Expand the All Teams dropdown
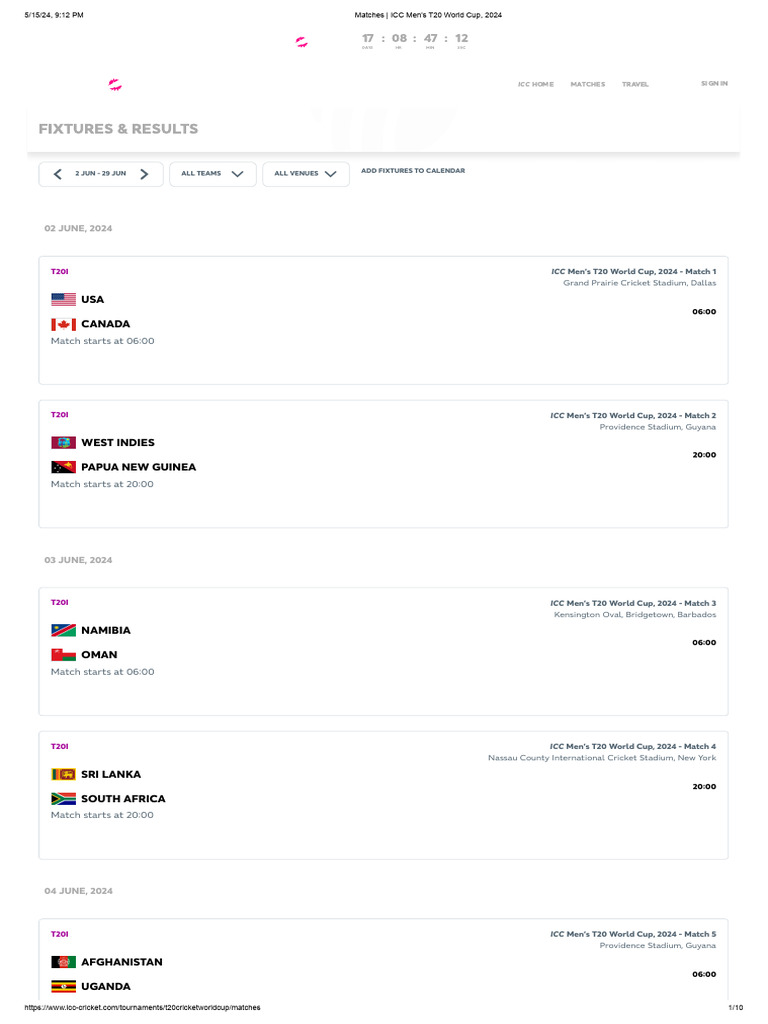The width and height of the screenshot is (768, 1024). tap(212, 174)
